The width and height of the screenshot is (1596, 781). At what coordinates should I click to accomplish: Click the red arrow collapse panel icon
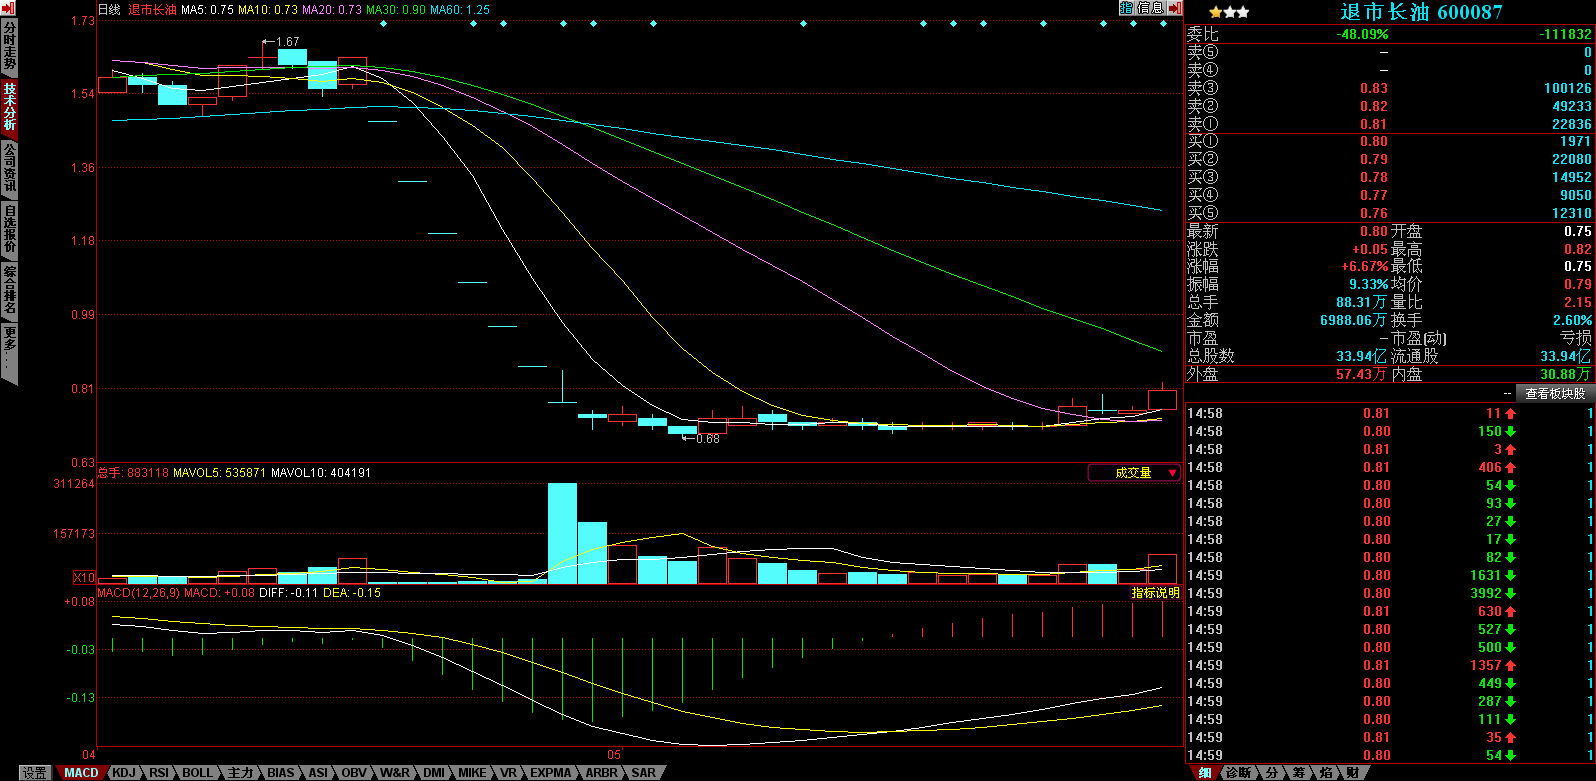pyautogui.click(x=1175, y=8)
